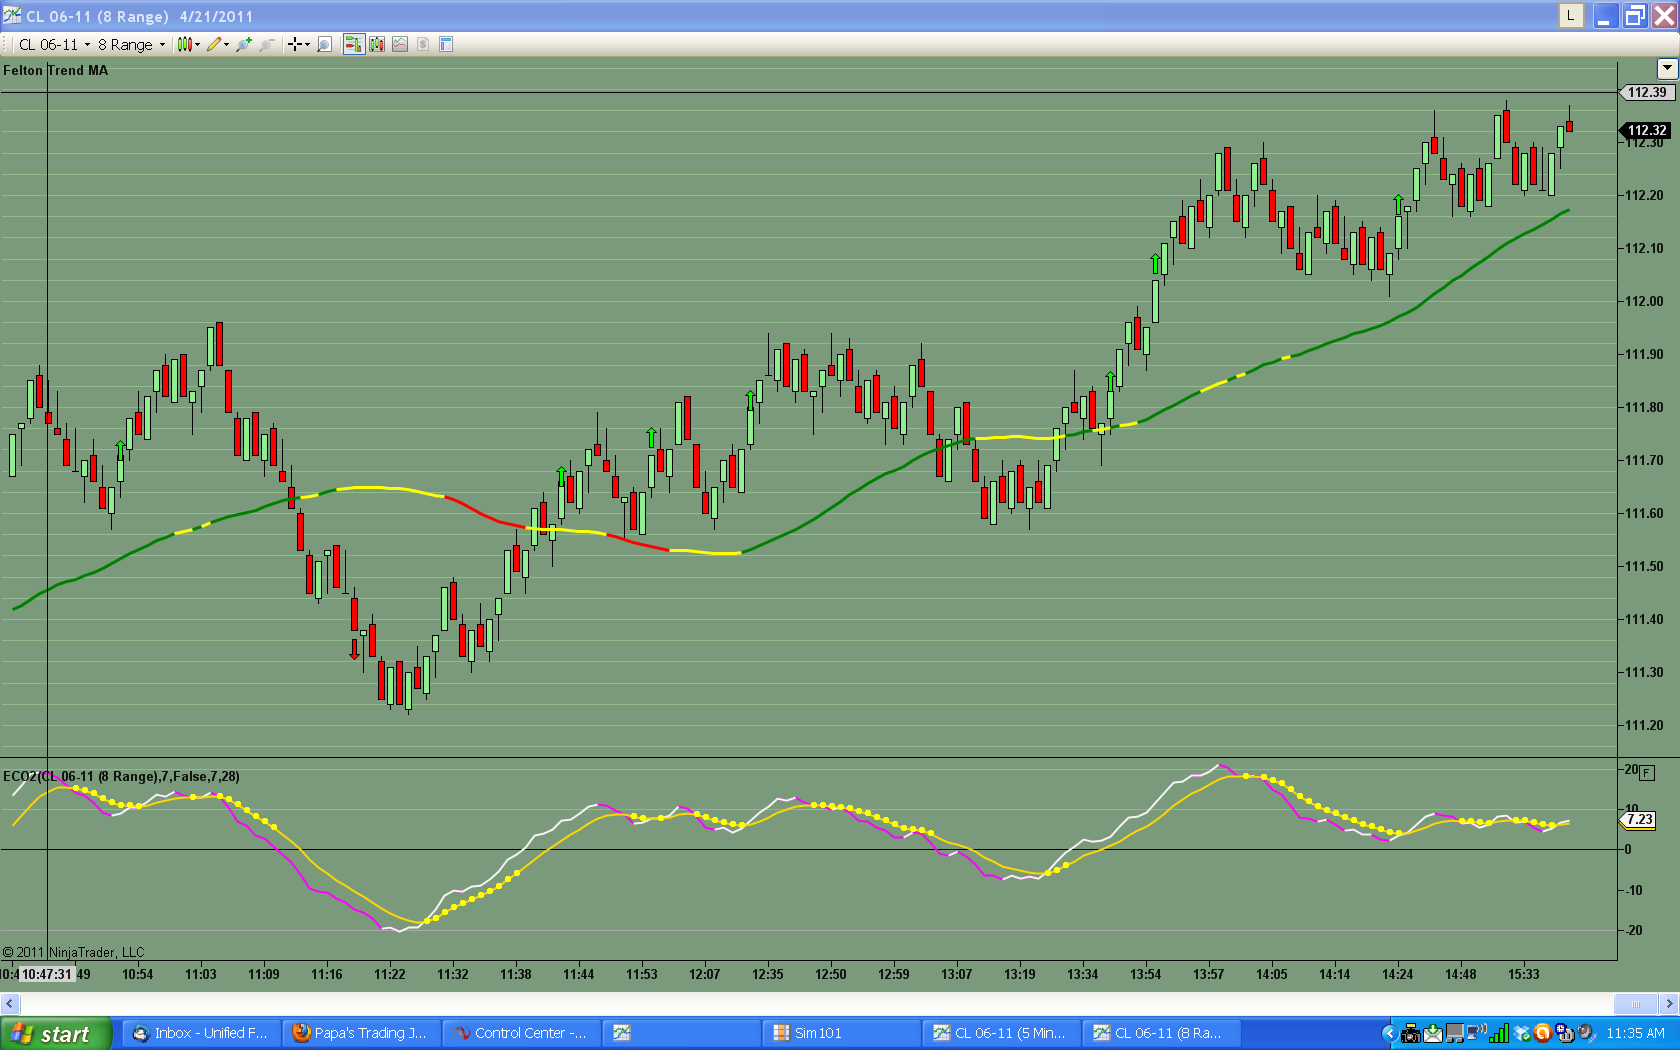
Task: Click the 15:33 time axis label
Action: pyautogui.click(x=1524, y=974)
